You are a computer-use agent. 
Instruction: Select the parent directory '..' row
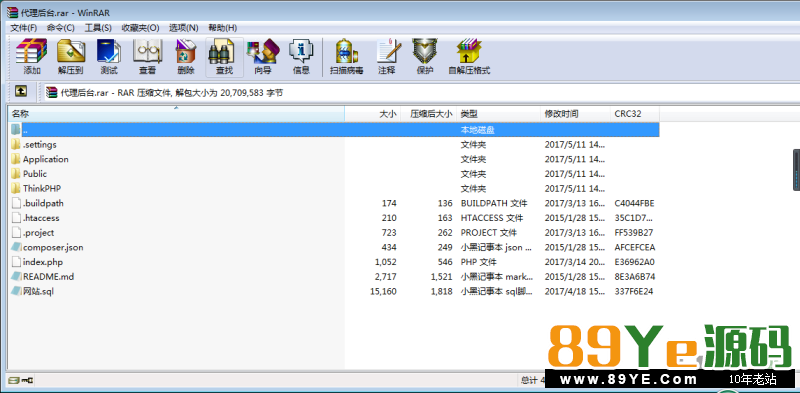334,130
